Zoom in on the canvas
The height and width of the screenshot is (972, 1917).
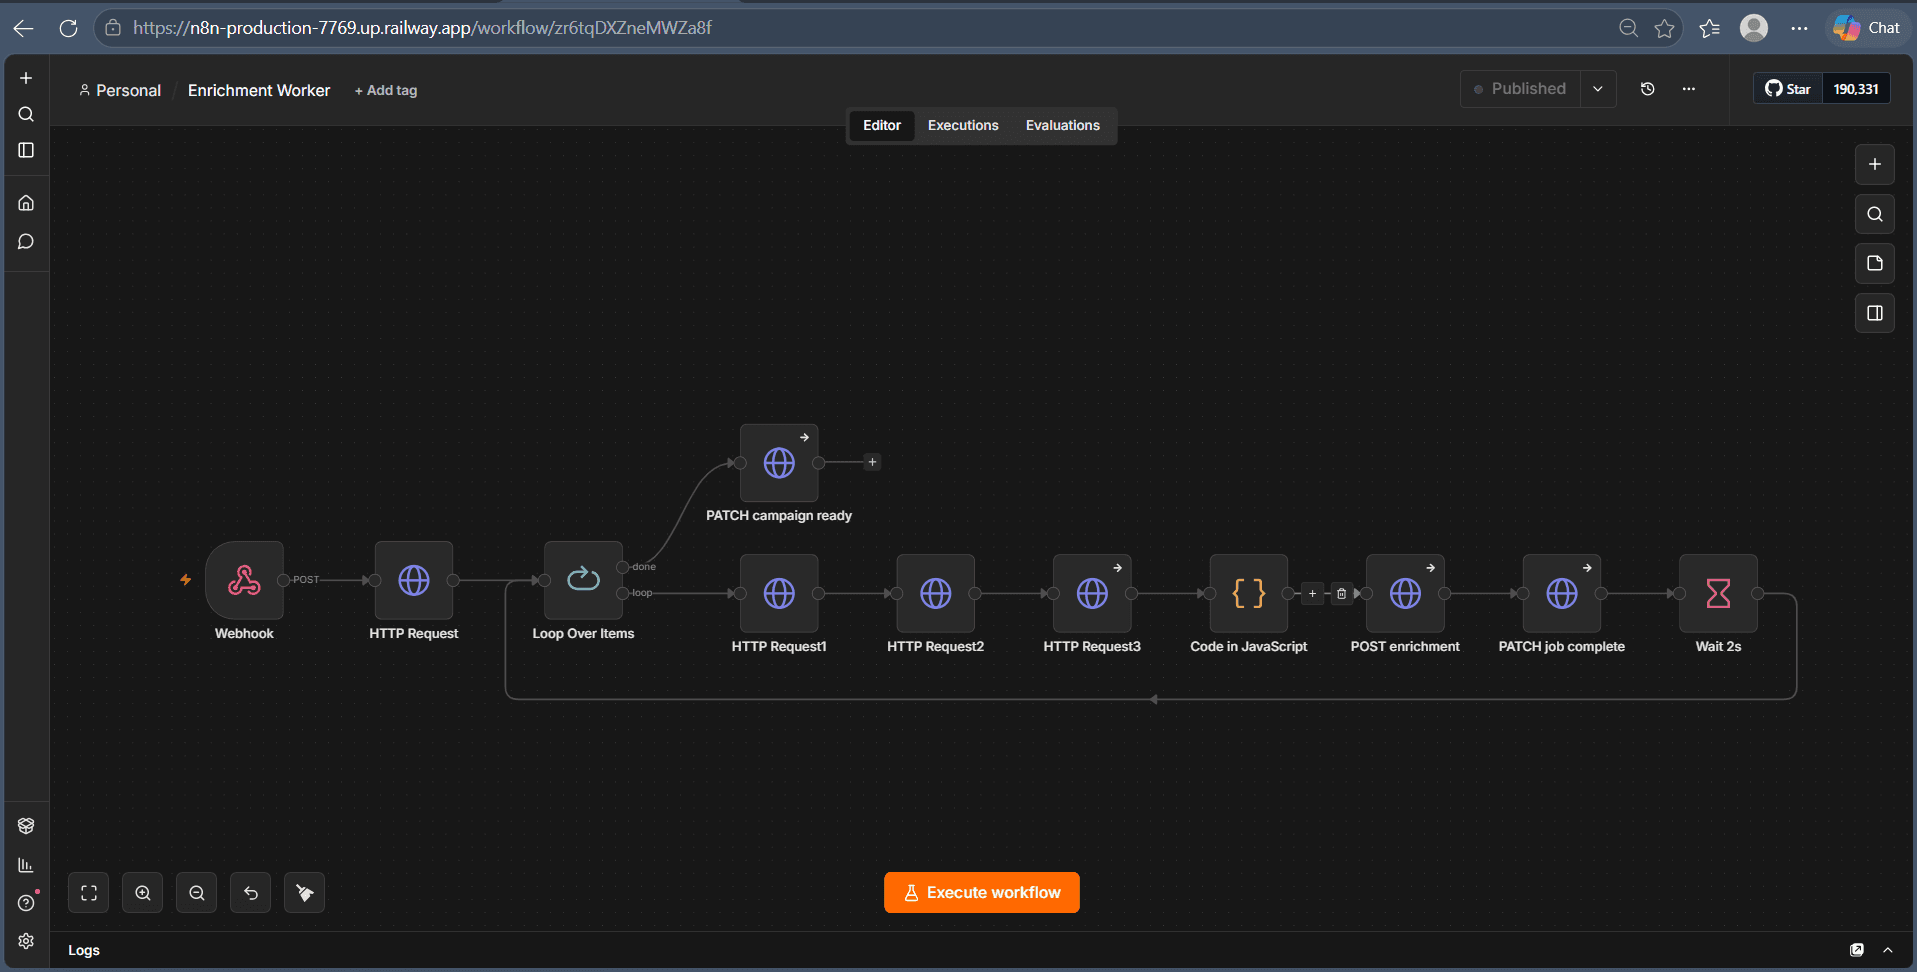143,893
